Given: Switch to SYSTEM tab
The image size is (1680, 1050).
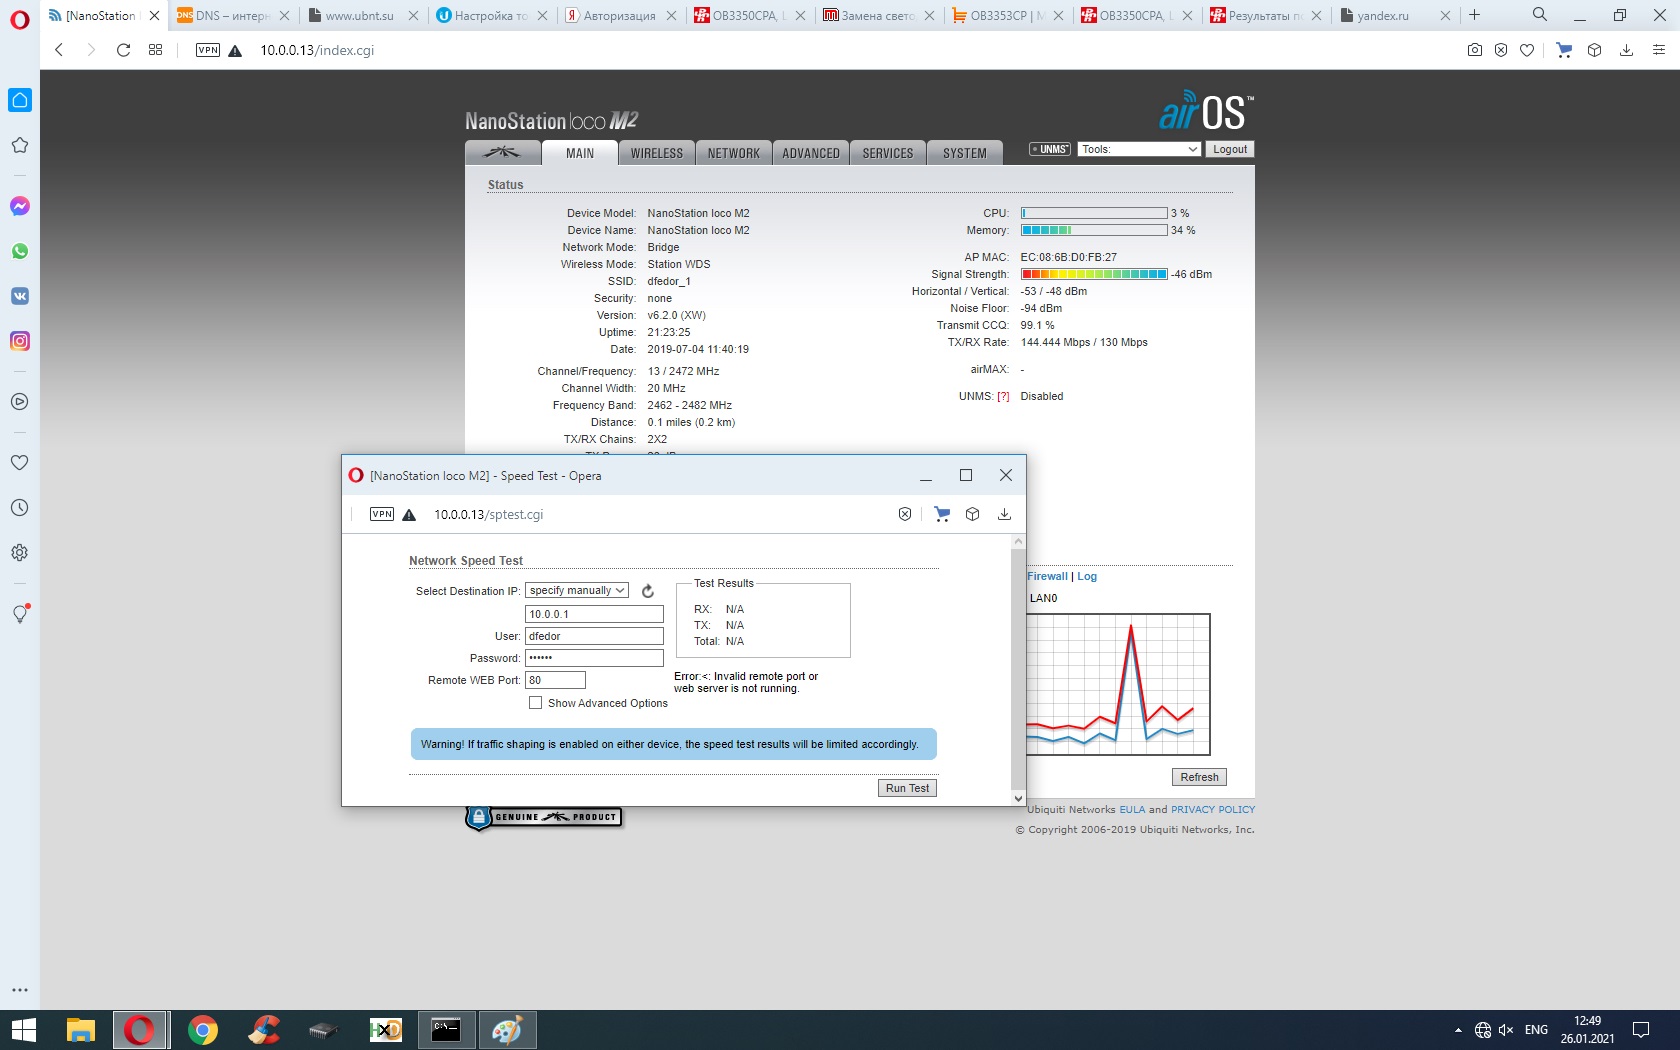Looking at the screenshot, I should point(965,153).
